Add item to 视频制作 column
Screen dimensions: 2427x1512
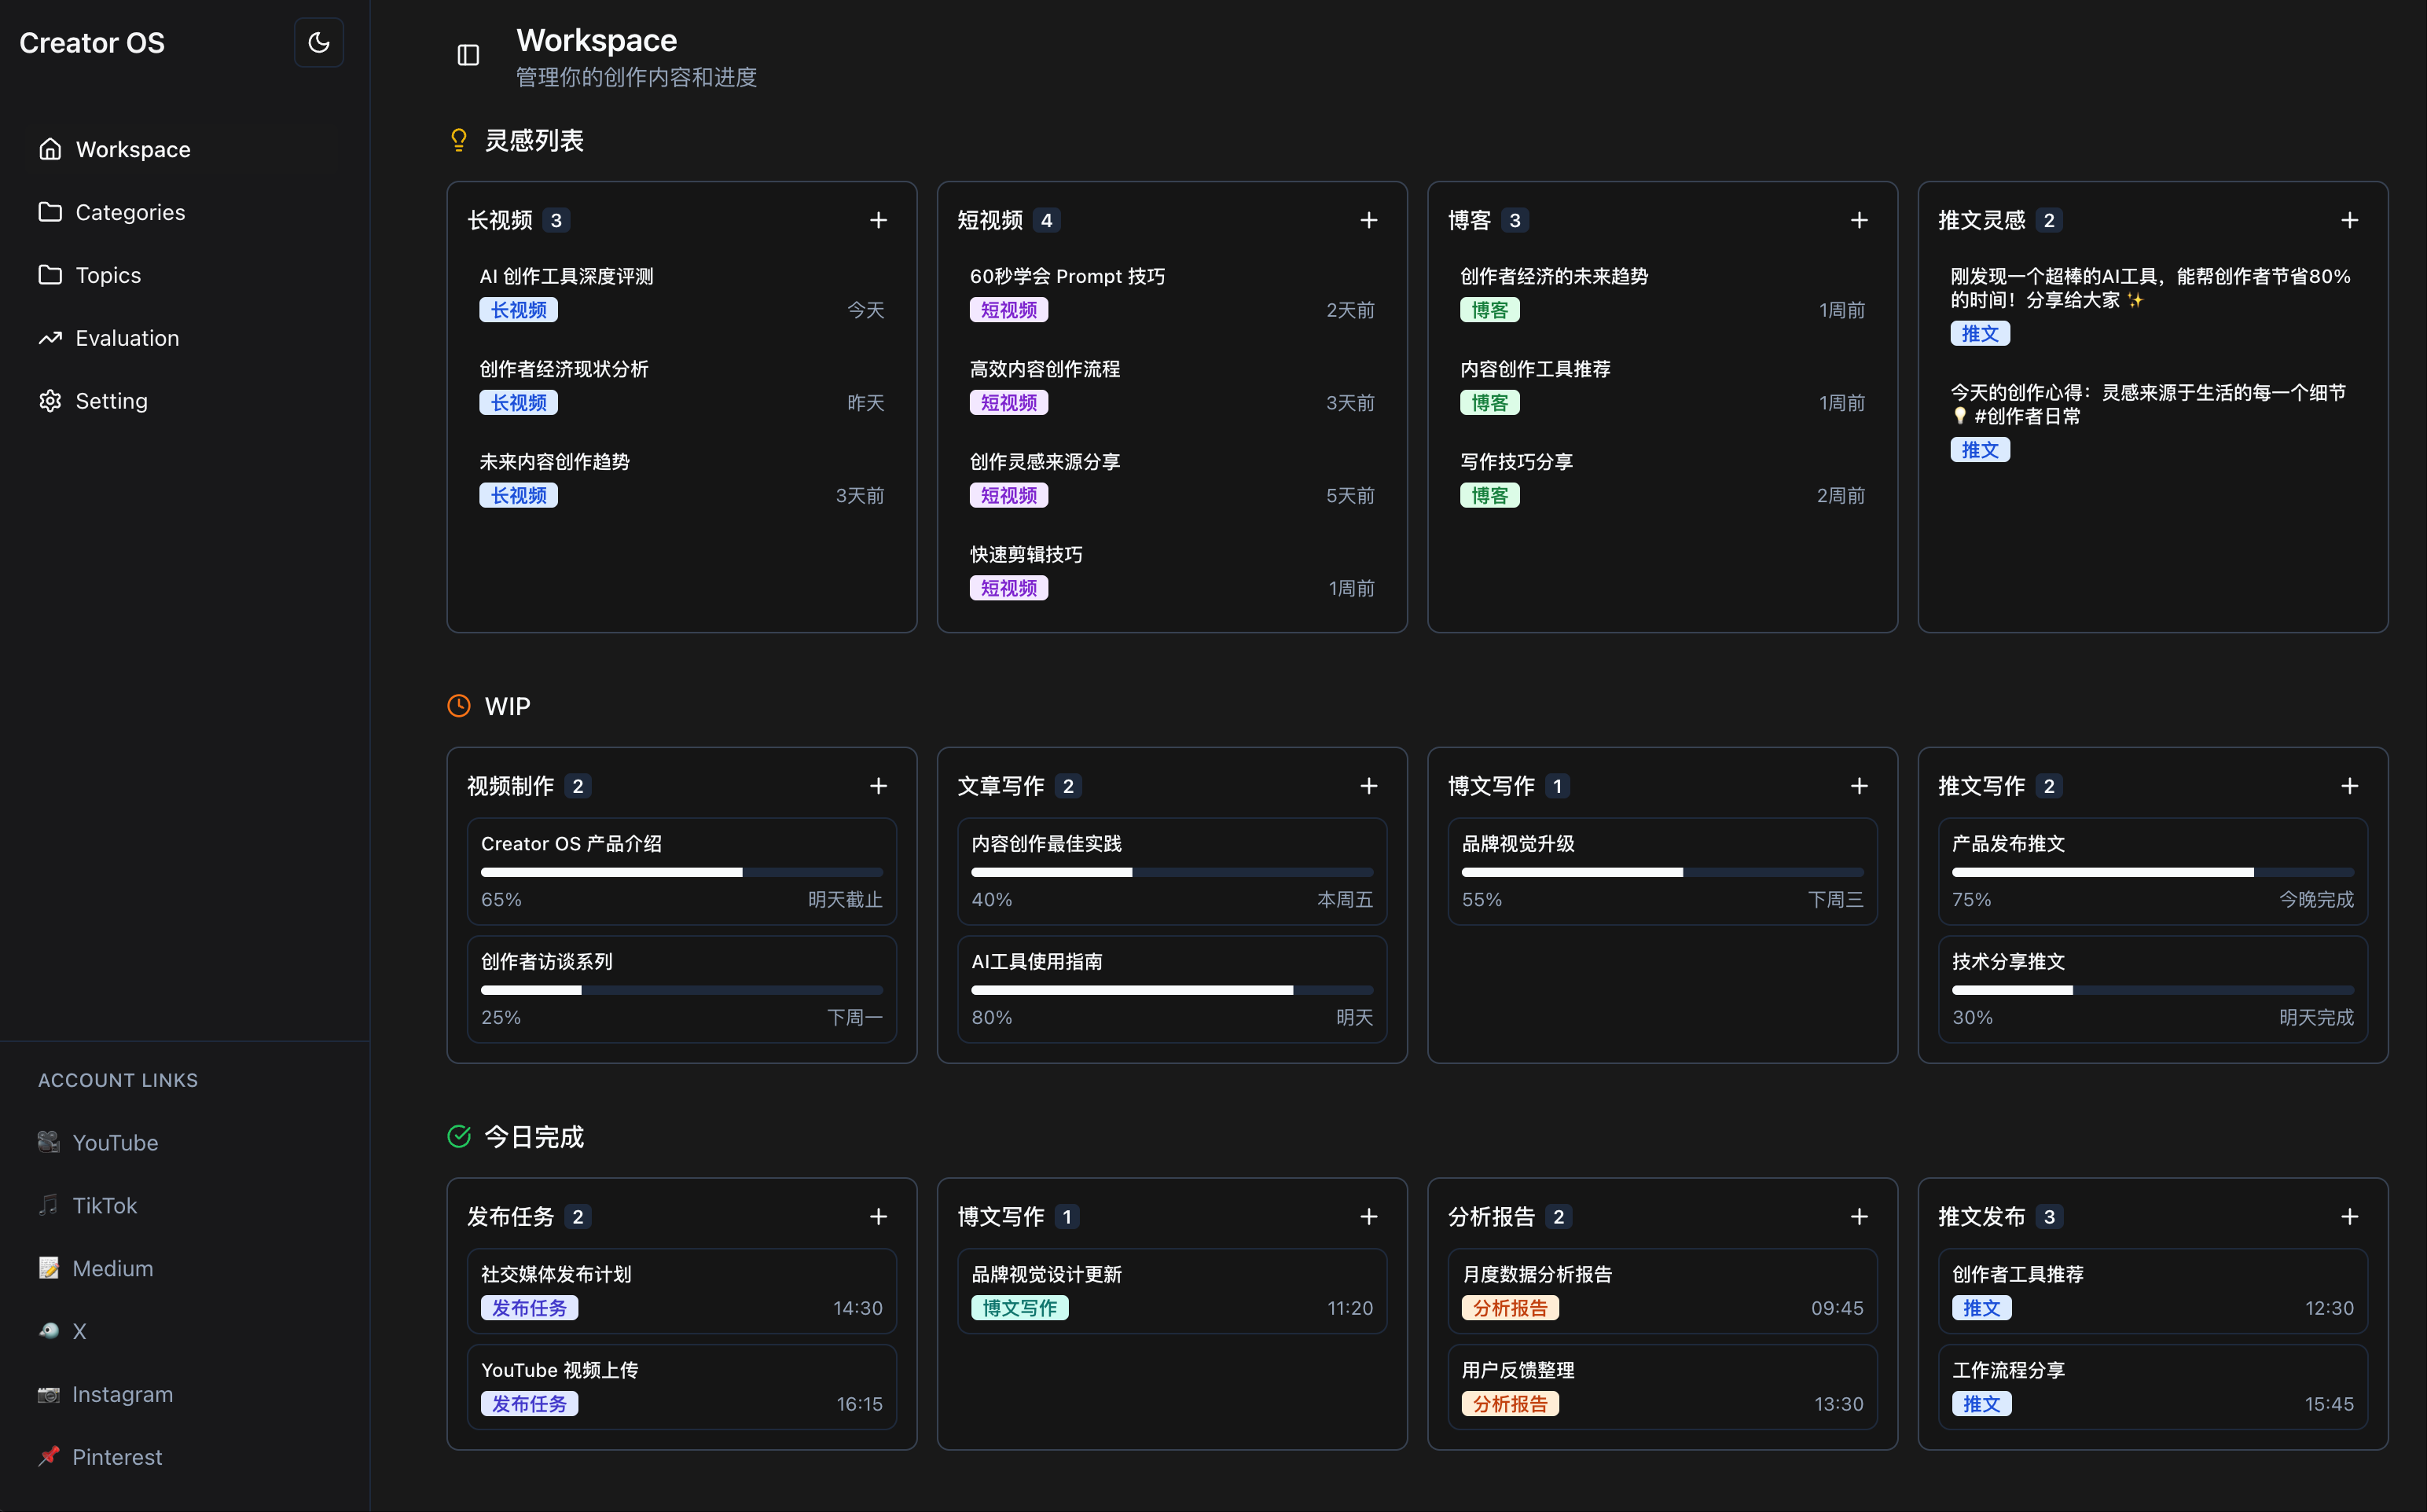pyautogui.click(x=878, y=786)
